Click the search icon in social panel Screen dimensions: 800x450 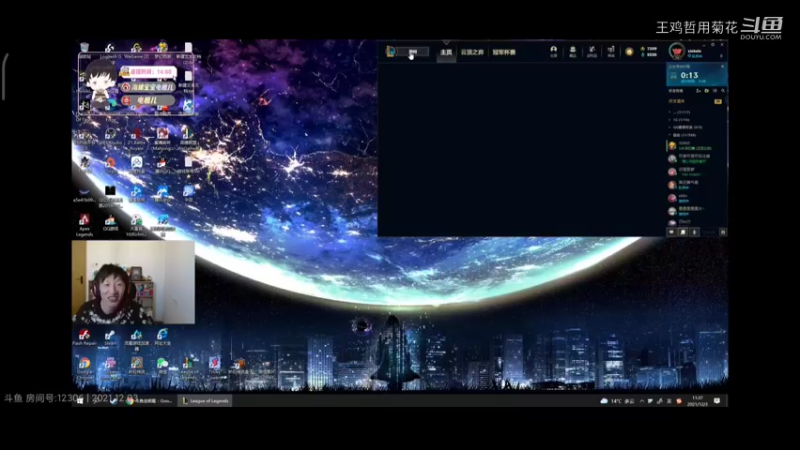click(723, 91)
